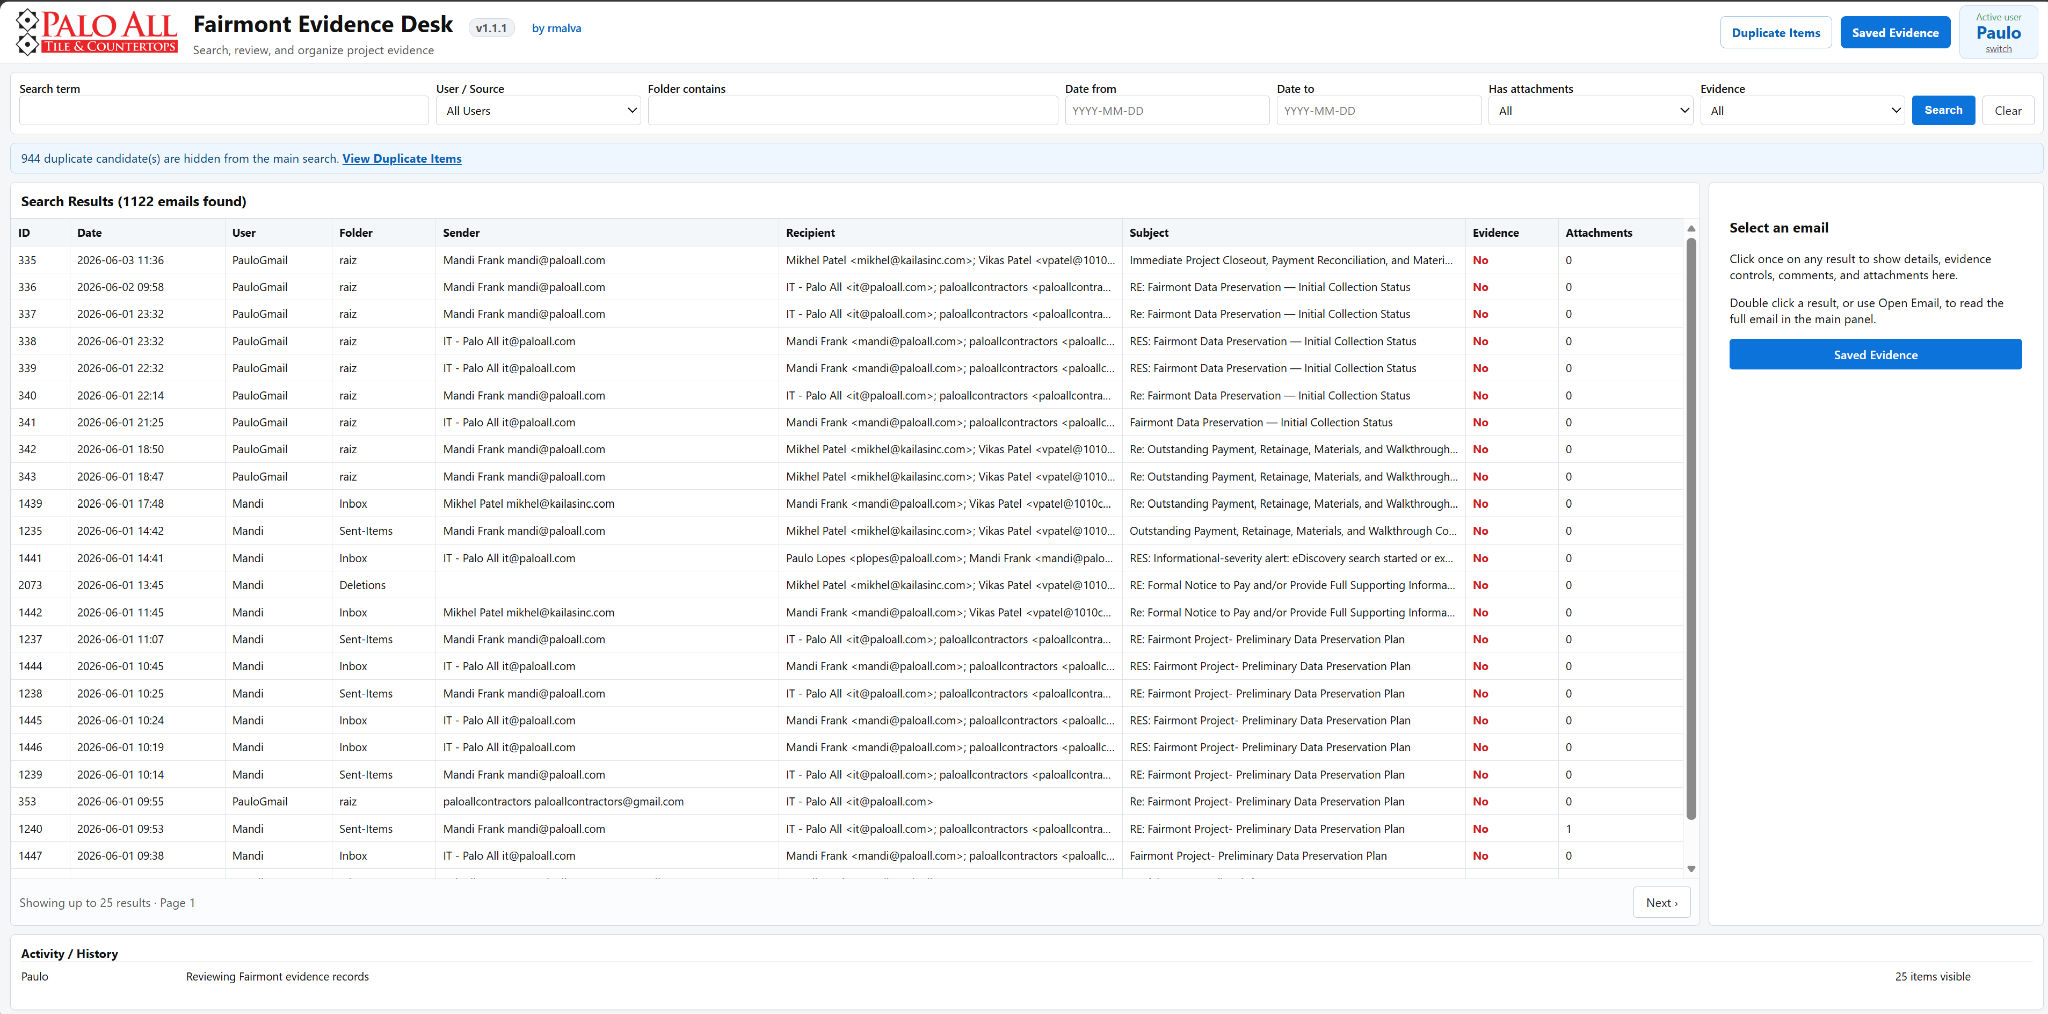Screen dimensions: 2048x1014
Task: Open Duplicate Items from header
Action: [1776, 33]
